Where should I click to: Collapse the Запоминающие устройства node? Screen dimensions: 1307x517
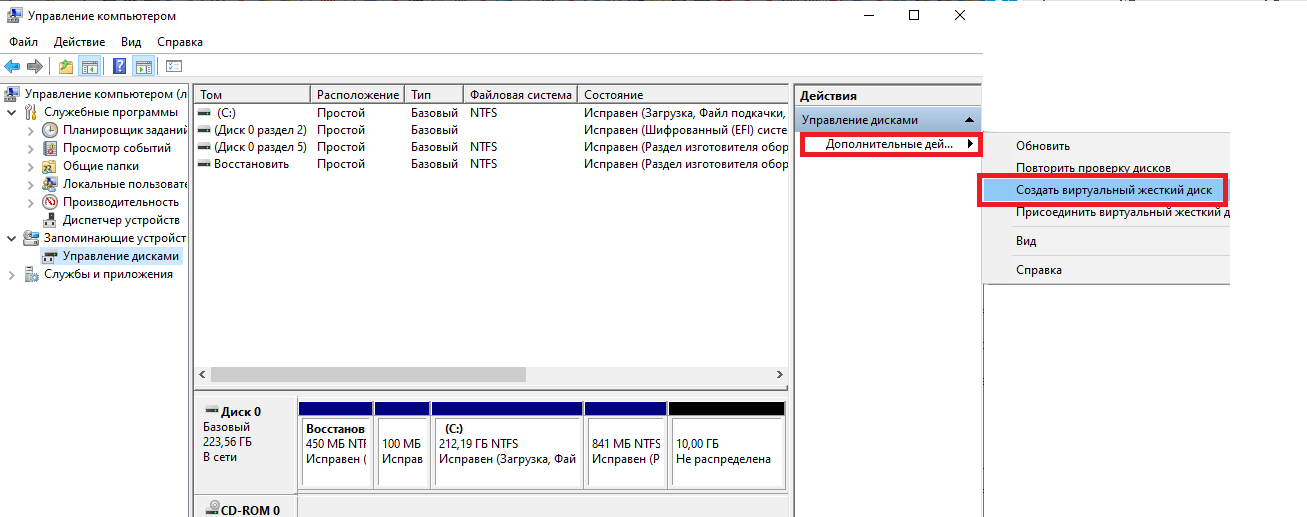[x=11, y=238]
